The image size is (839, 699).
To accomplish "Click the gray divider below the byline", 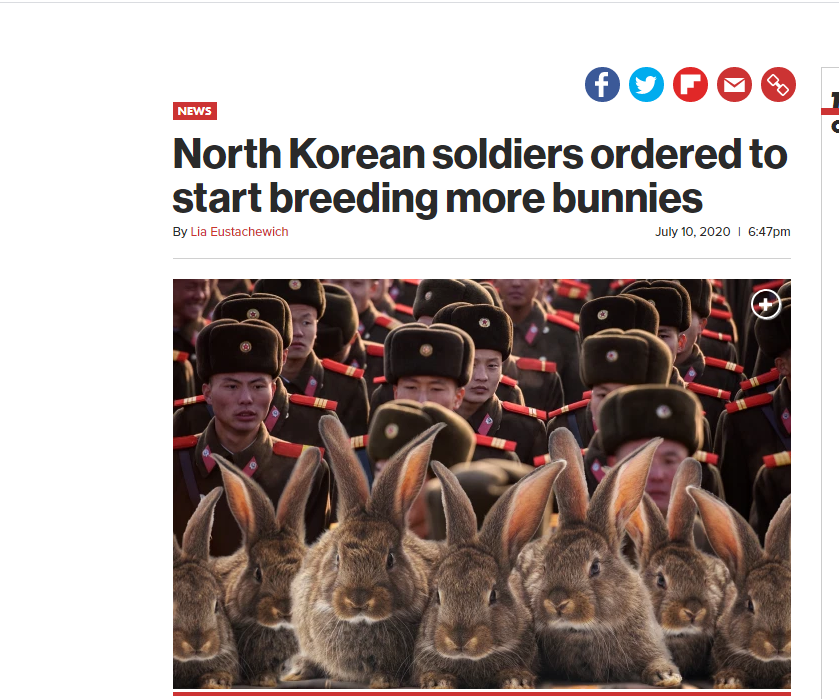I will pos(482,259).
